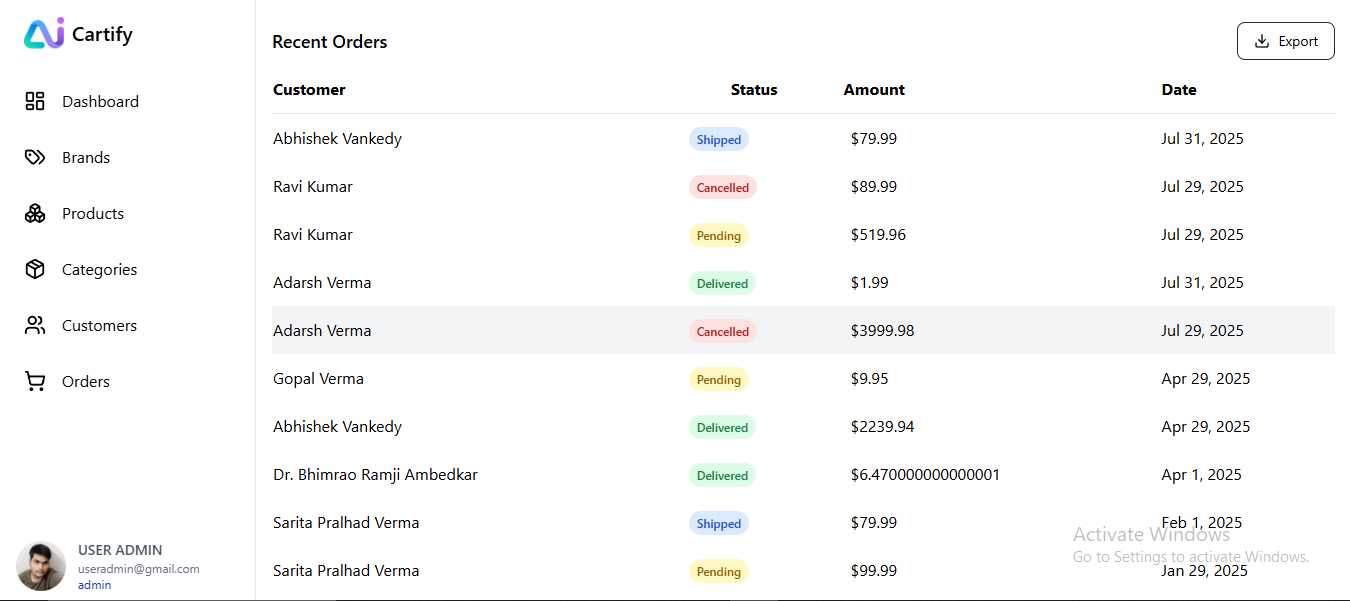
Task: Click the Products cubes icon
Action: (x=35, y=213)
